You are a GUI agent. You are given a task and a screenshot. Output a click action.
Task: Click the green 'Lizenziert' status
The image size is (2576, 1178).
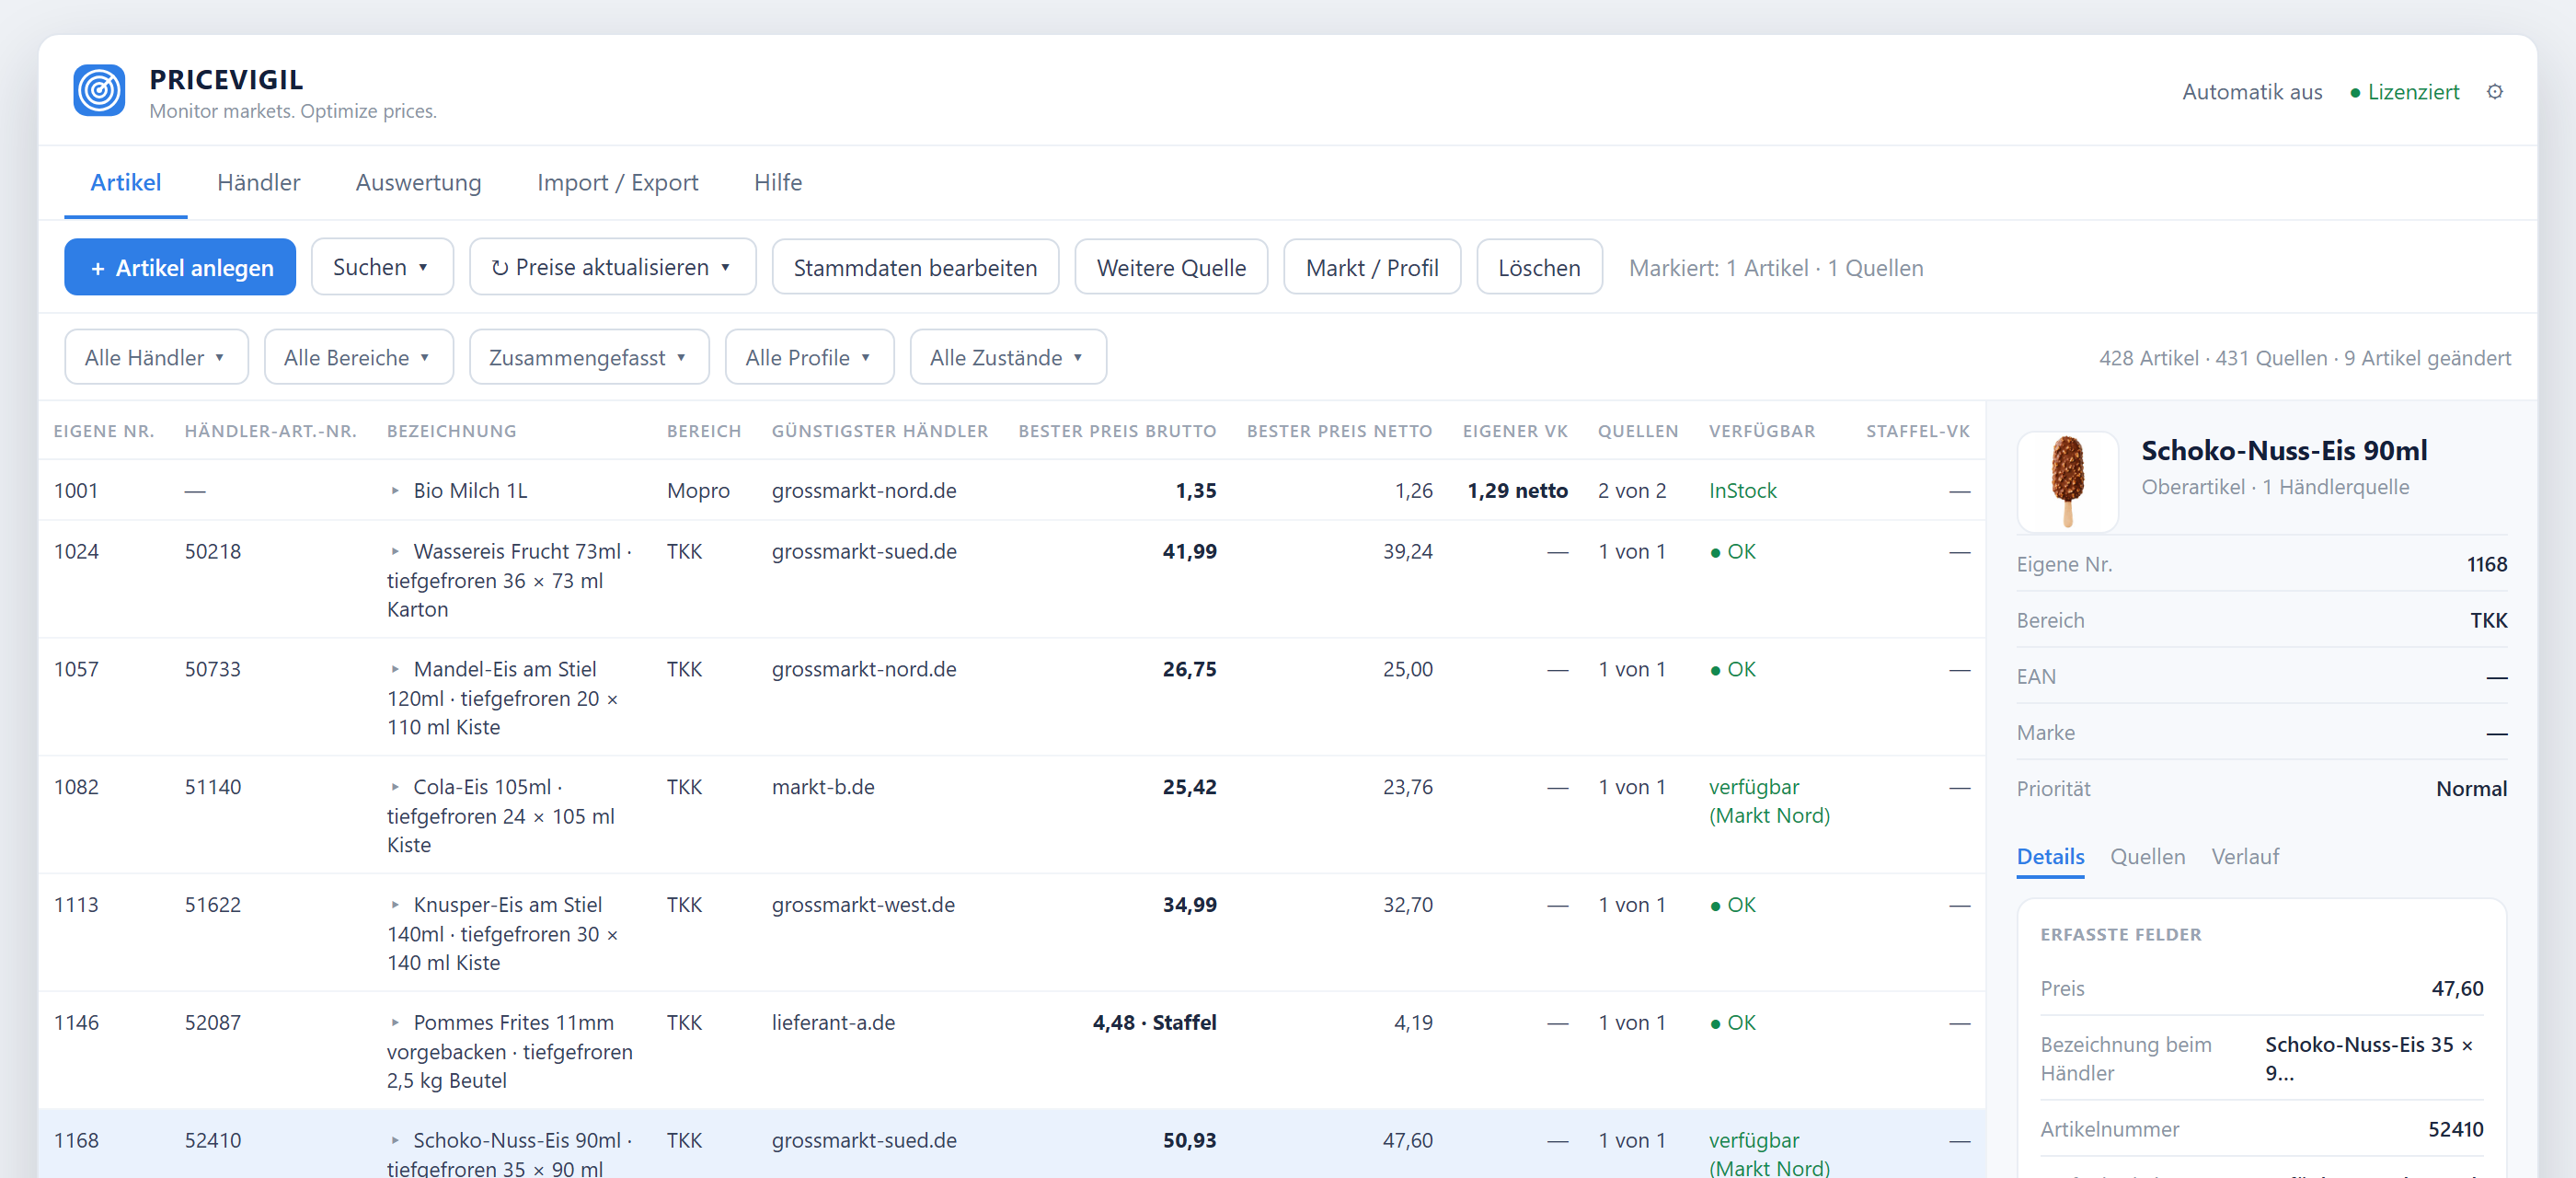[x=2404, y=92]
